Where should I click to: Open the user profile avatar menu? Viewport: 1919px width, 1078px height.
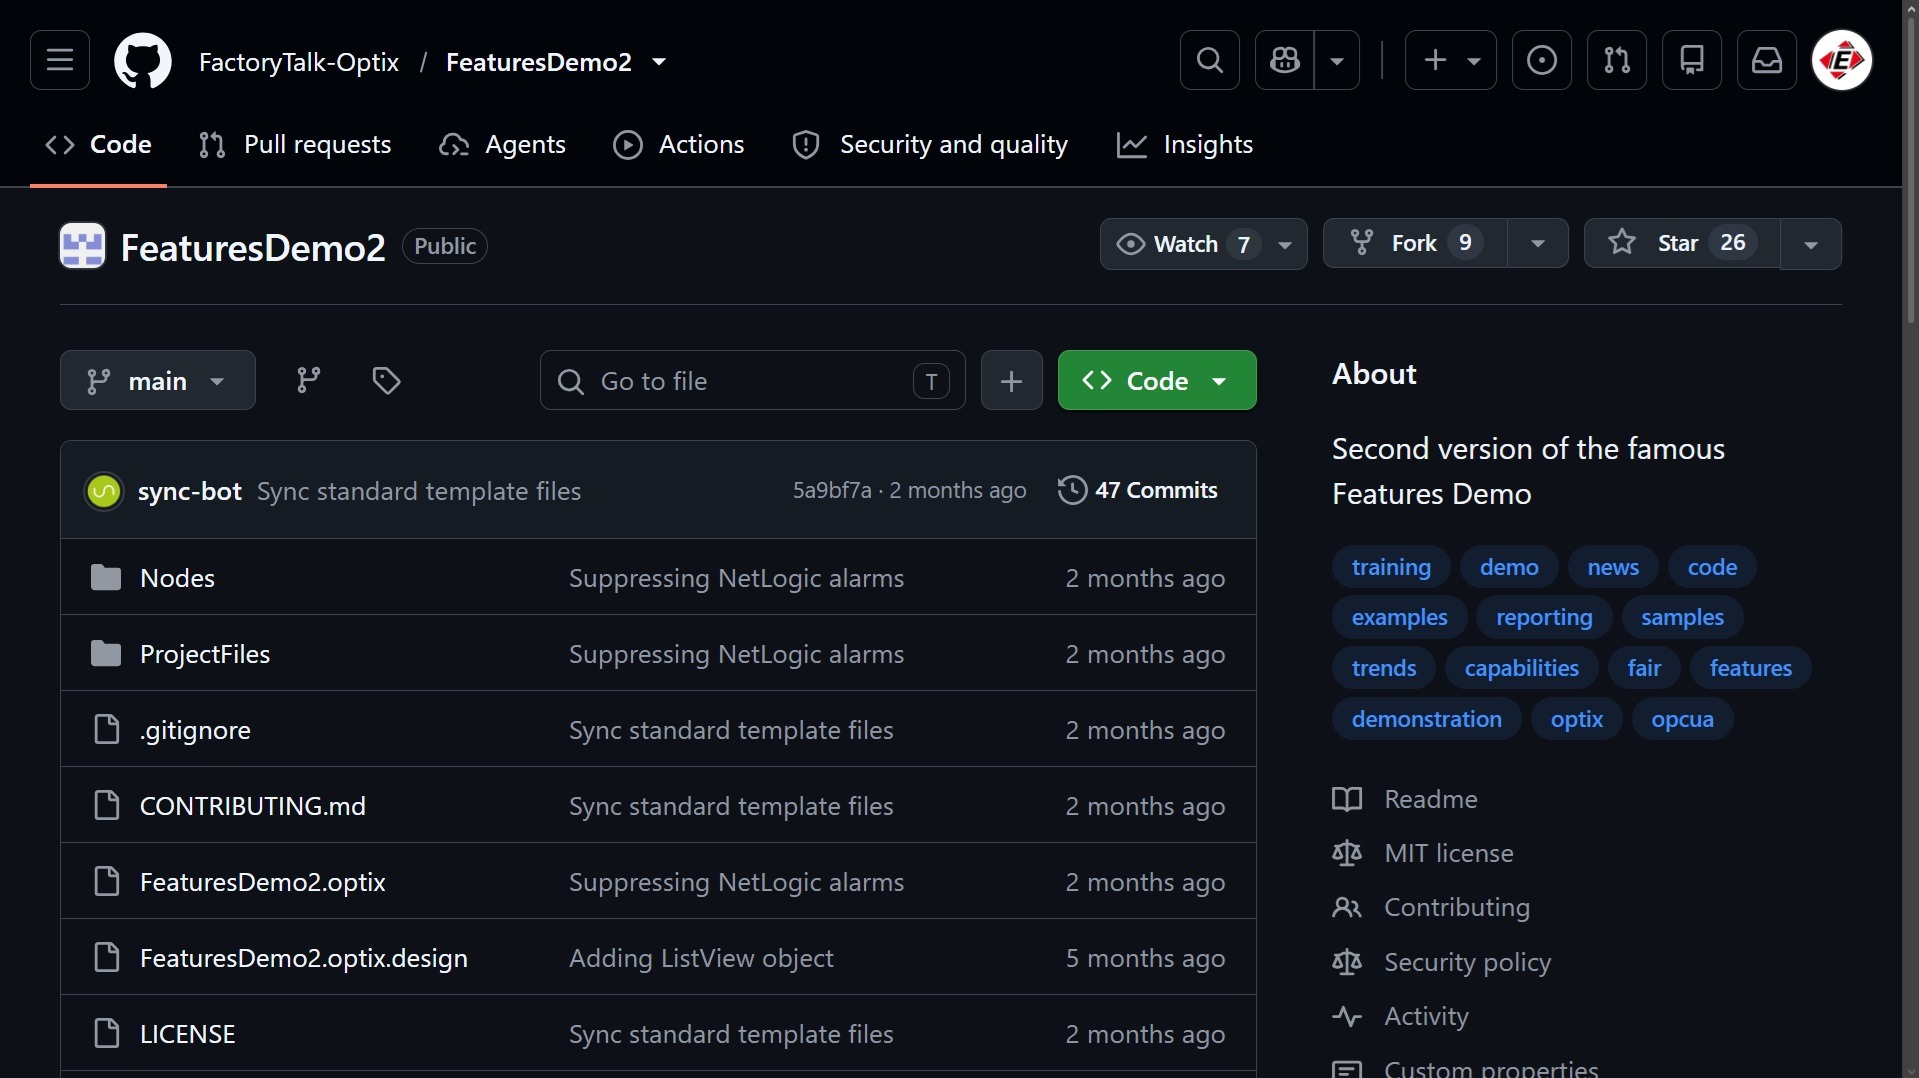1842,61
